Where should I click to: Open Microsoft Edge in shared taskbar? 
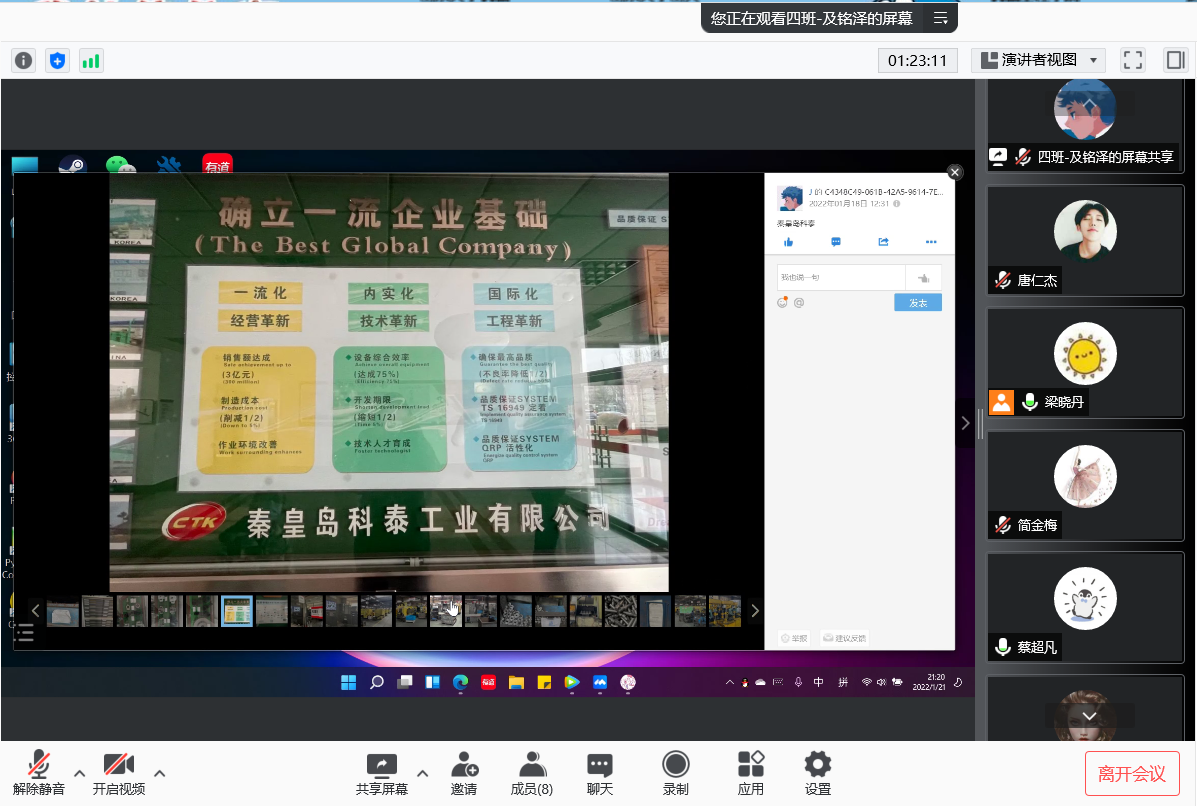click(x=460, y=682)
